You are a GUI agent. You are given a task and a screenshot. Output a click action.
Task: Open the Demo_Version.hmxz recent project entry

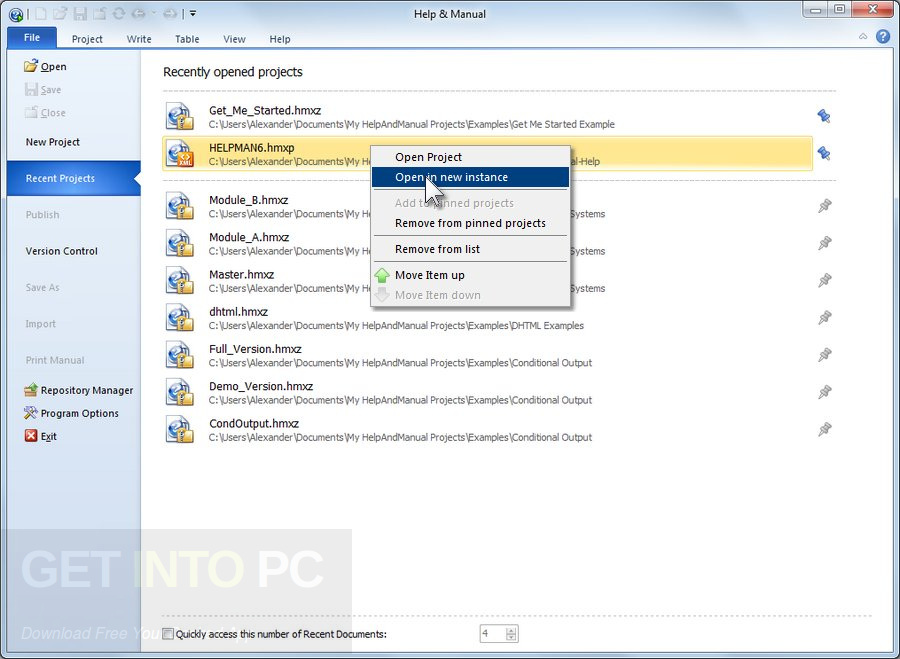[488, 392]
